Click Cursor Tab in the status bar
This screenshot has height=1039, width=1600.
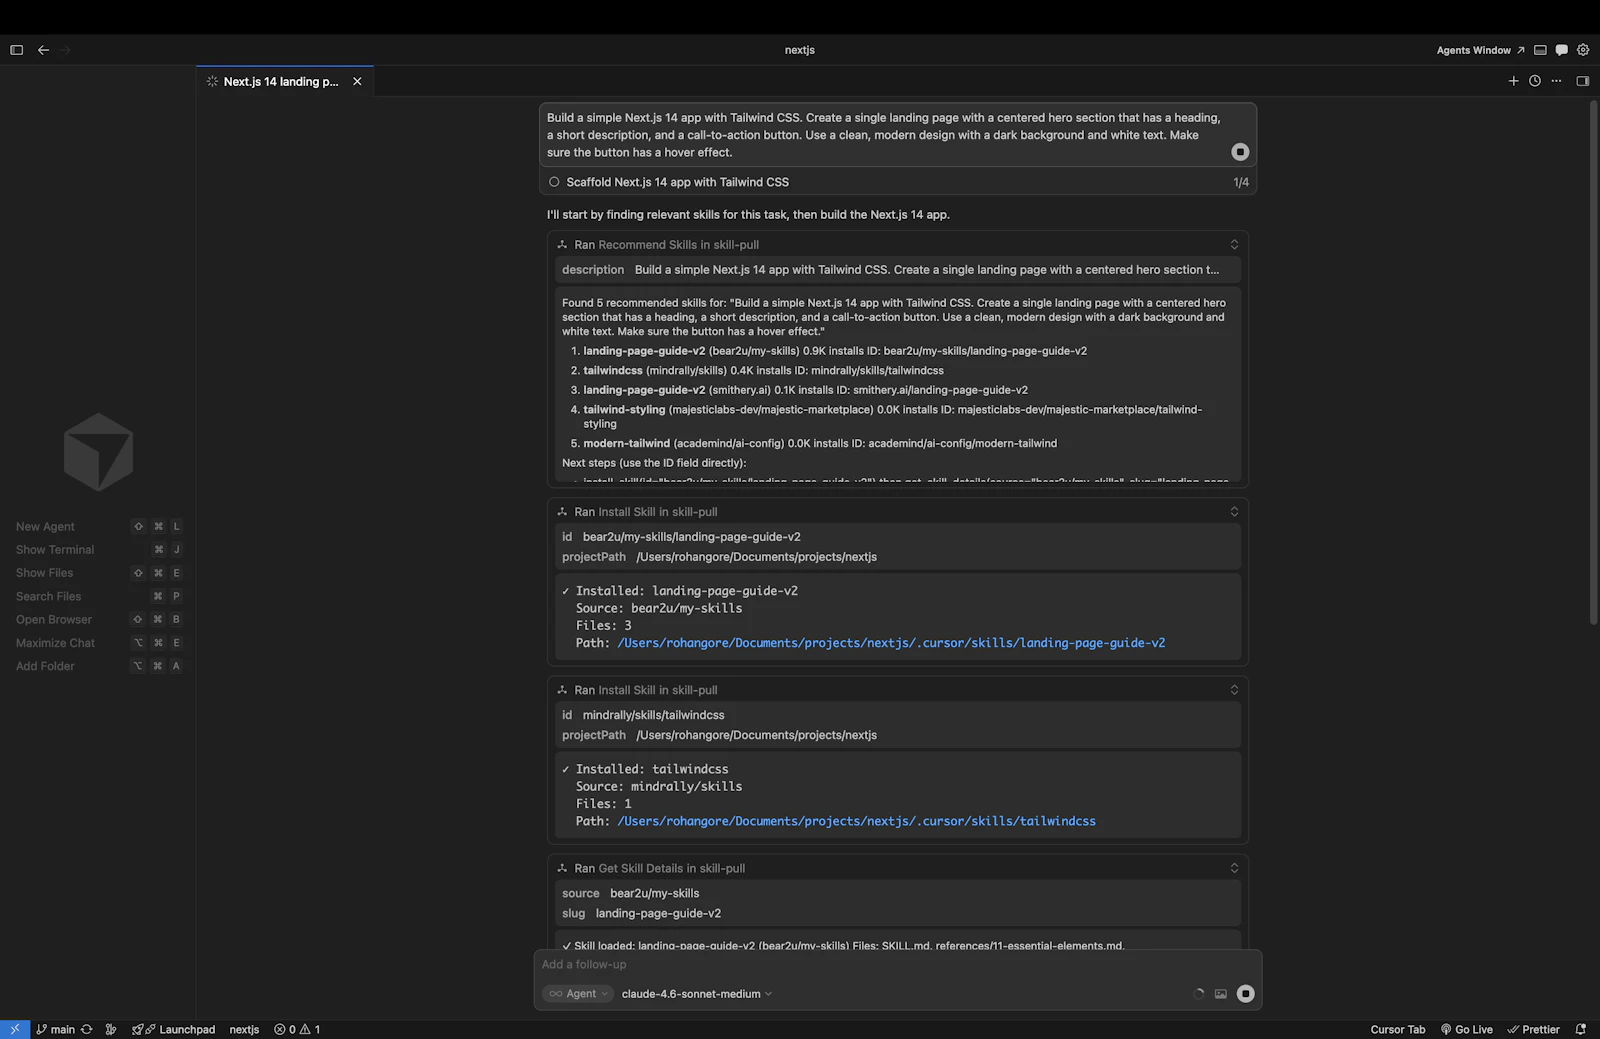point(1397,1029)
